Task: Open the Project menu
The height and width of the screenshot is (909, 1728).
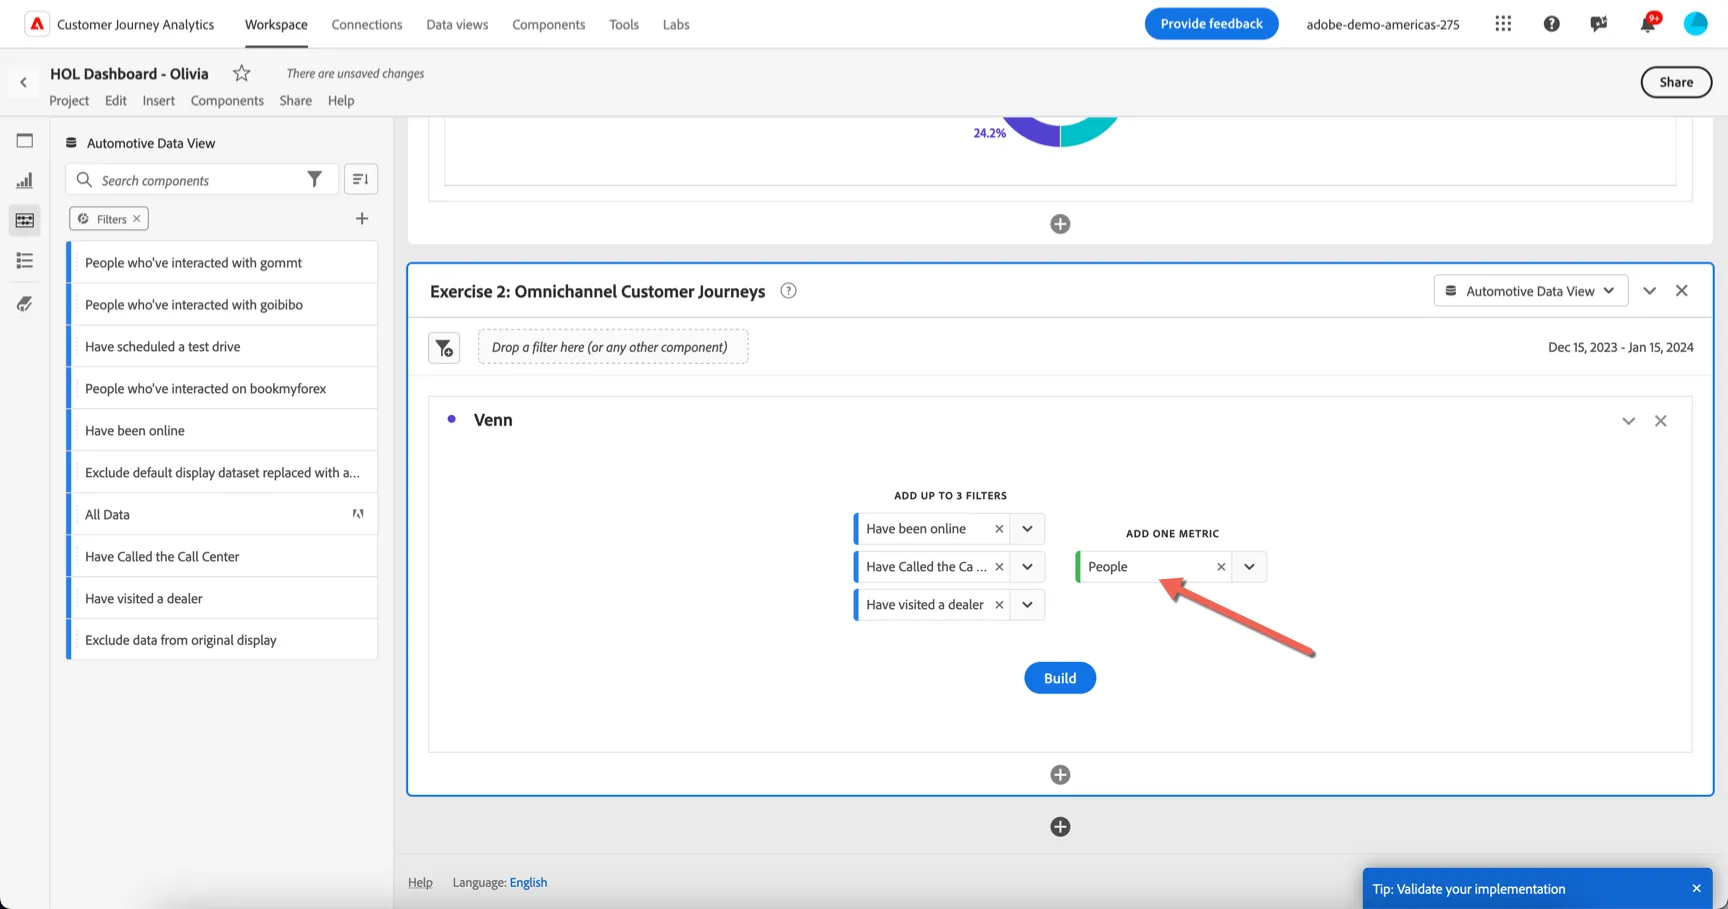Action: point(69,100)
